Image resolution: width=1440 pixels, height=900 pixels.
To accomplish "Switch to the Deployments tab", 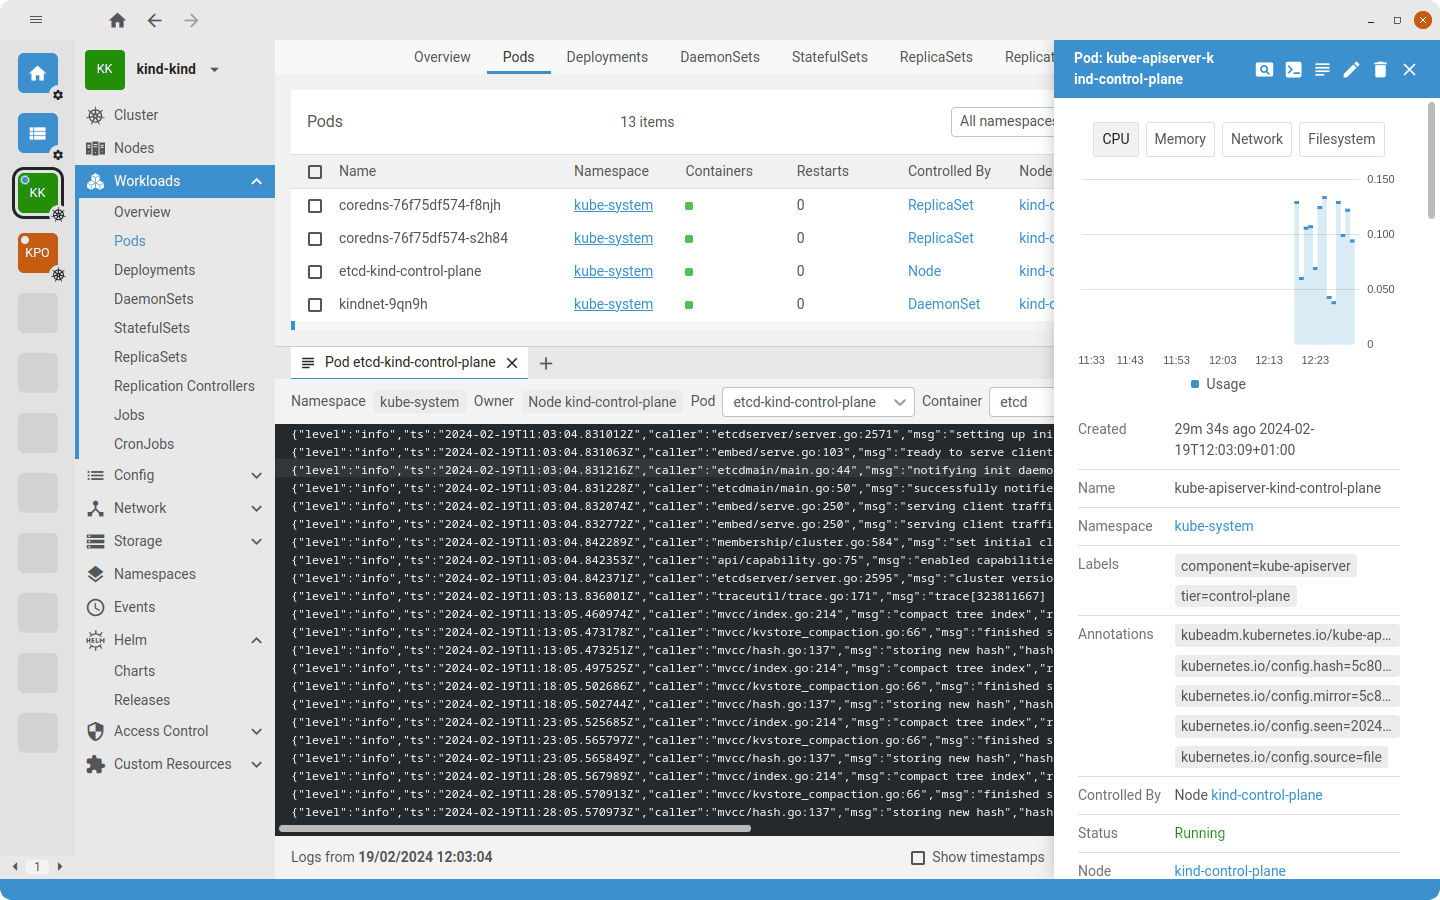I will coord(607,57).
